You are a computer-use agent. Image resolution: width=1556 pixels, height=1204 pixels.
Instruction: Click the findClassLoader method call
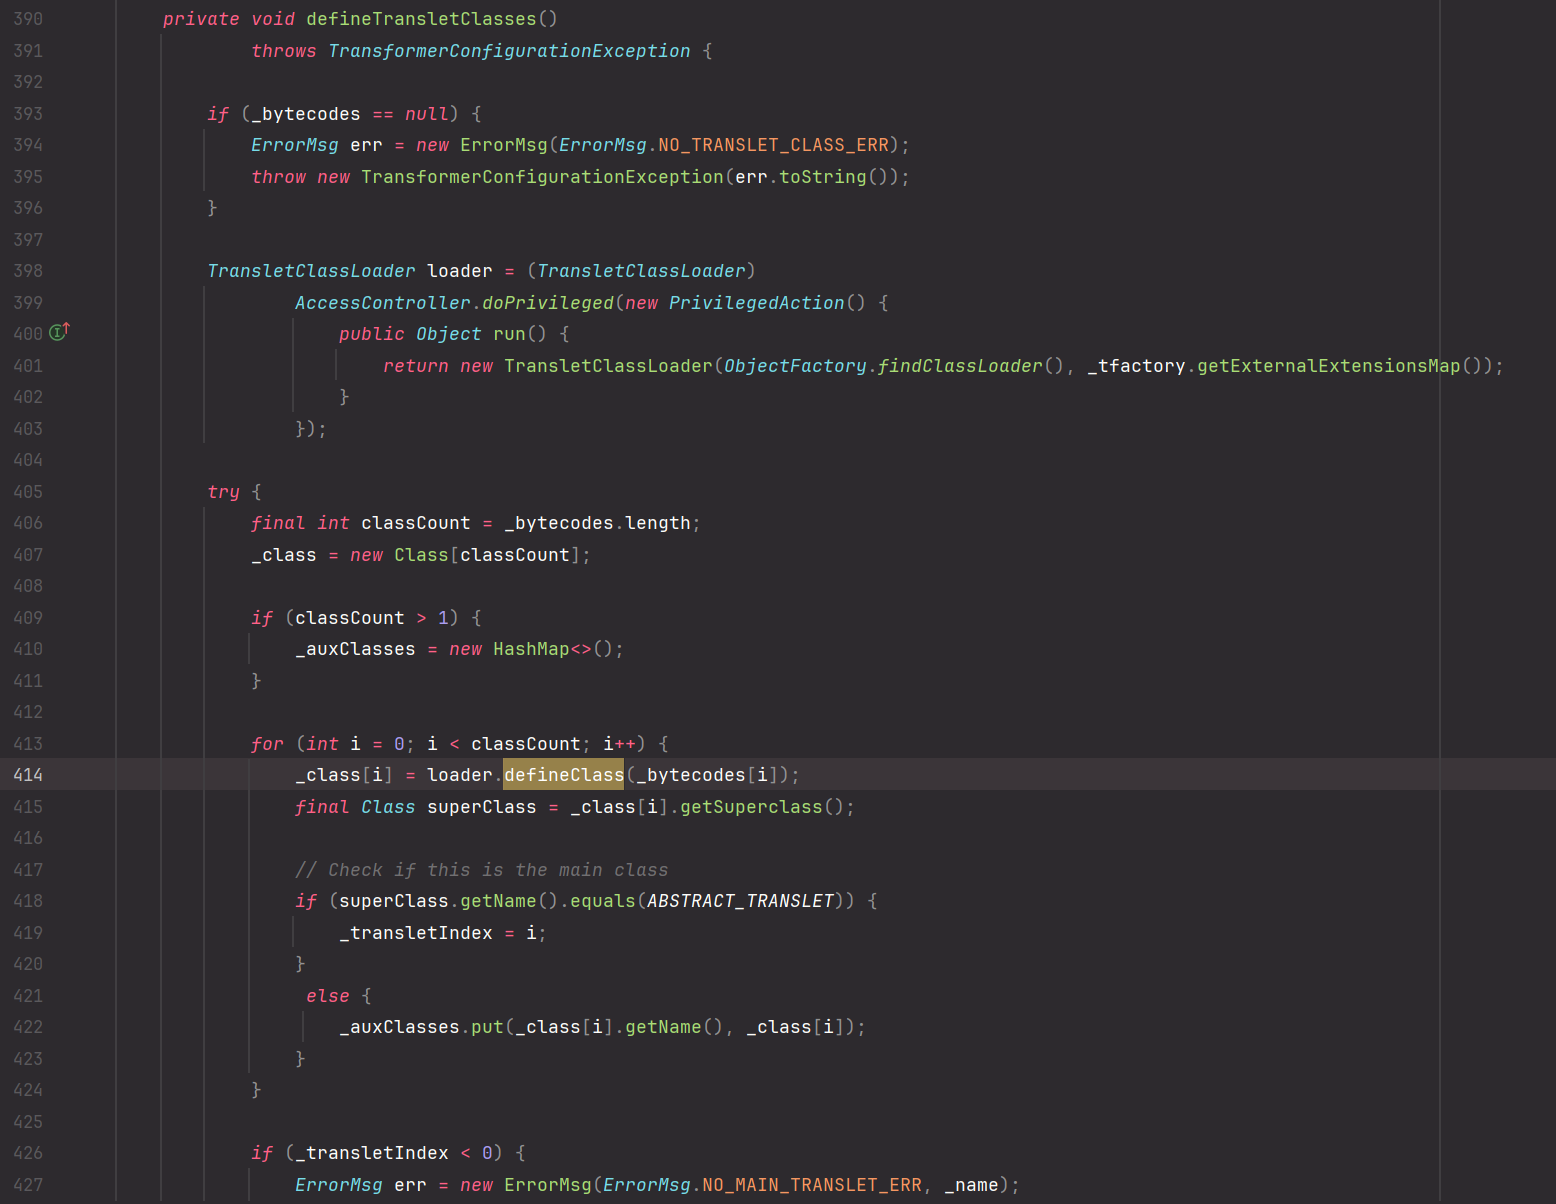tap(959, 366)
